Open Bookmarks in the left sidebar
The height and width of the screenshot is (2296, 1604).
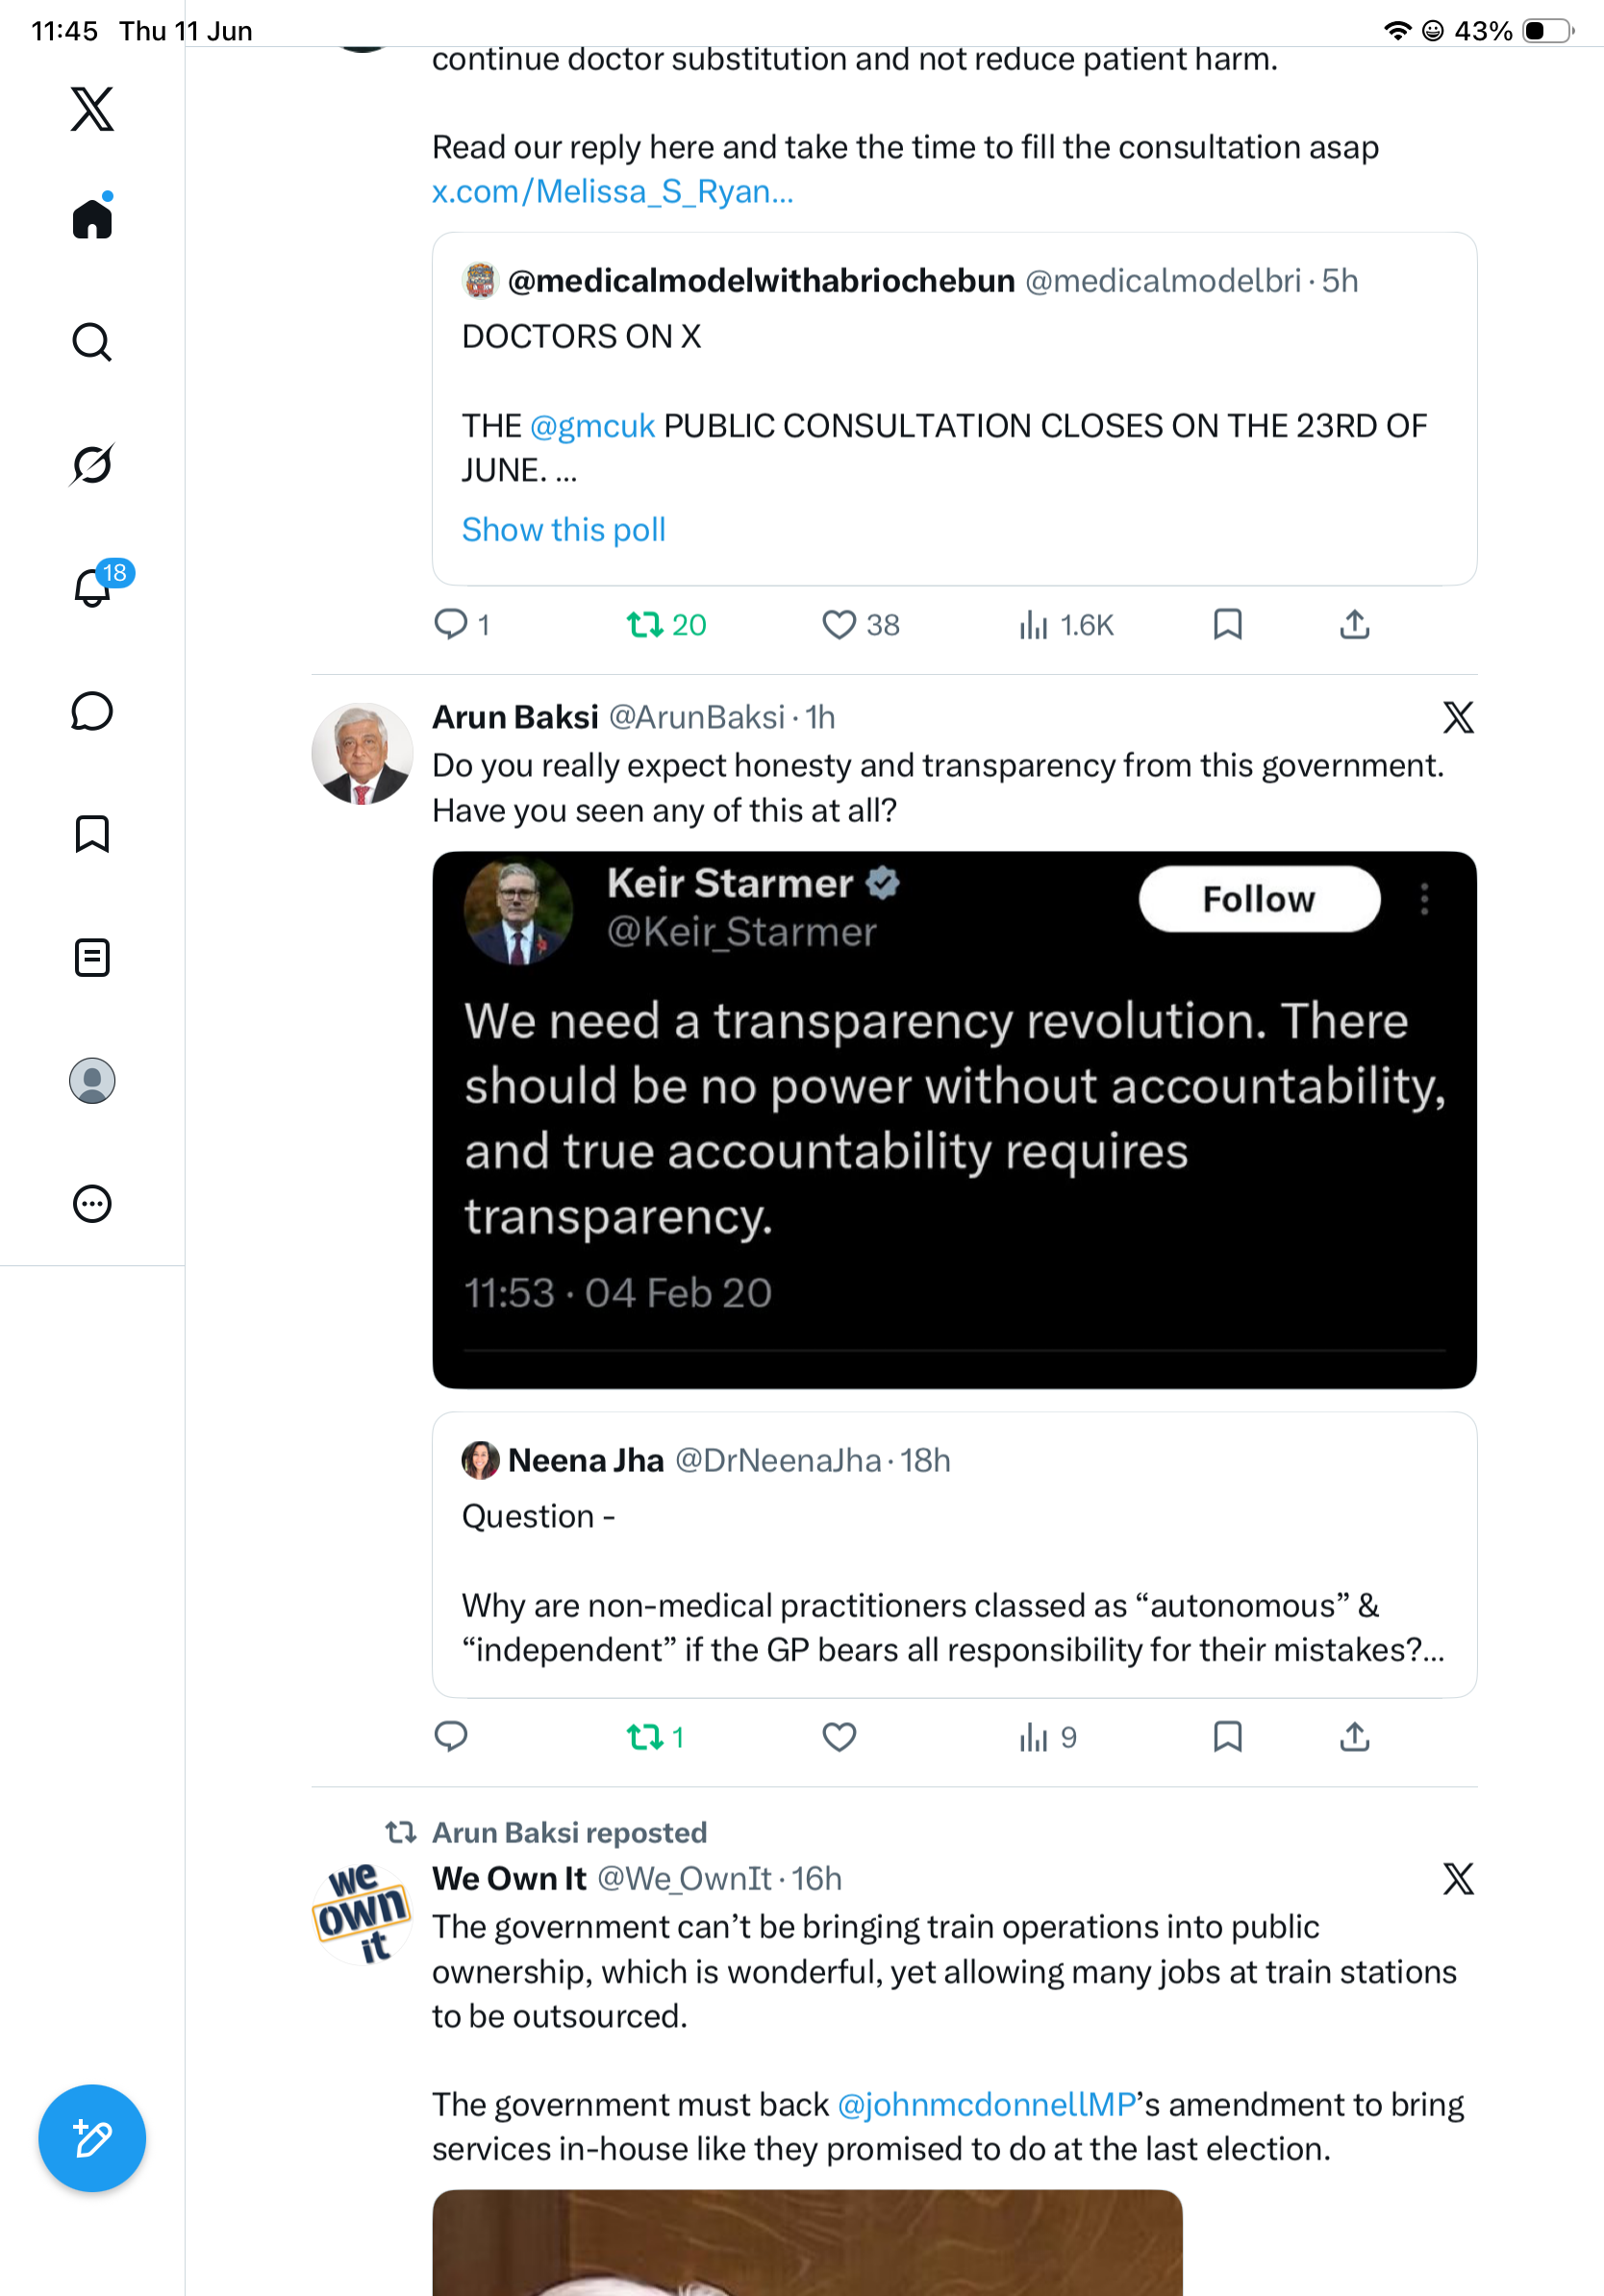[x=92, y=834]
